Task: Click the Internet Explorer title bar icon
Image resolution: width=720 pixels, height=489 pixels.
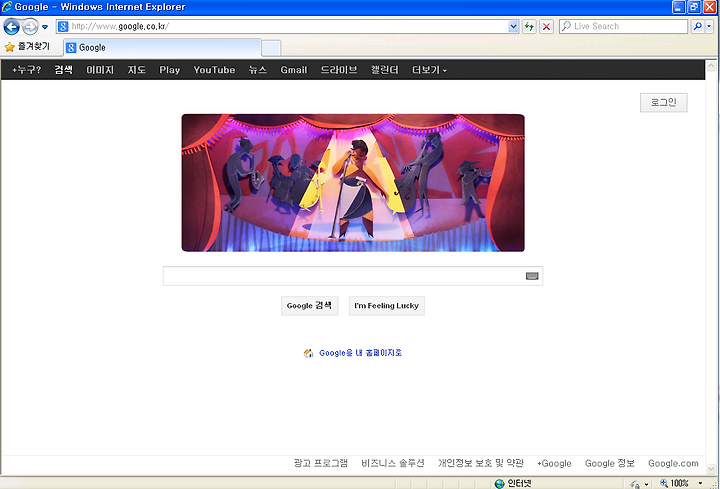Action: tap(6, 6)
